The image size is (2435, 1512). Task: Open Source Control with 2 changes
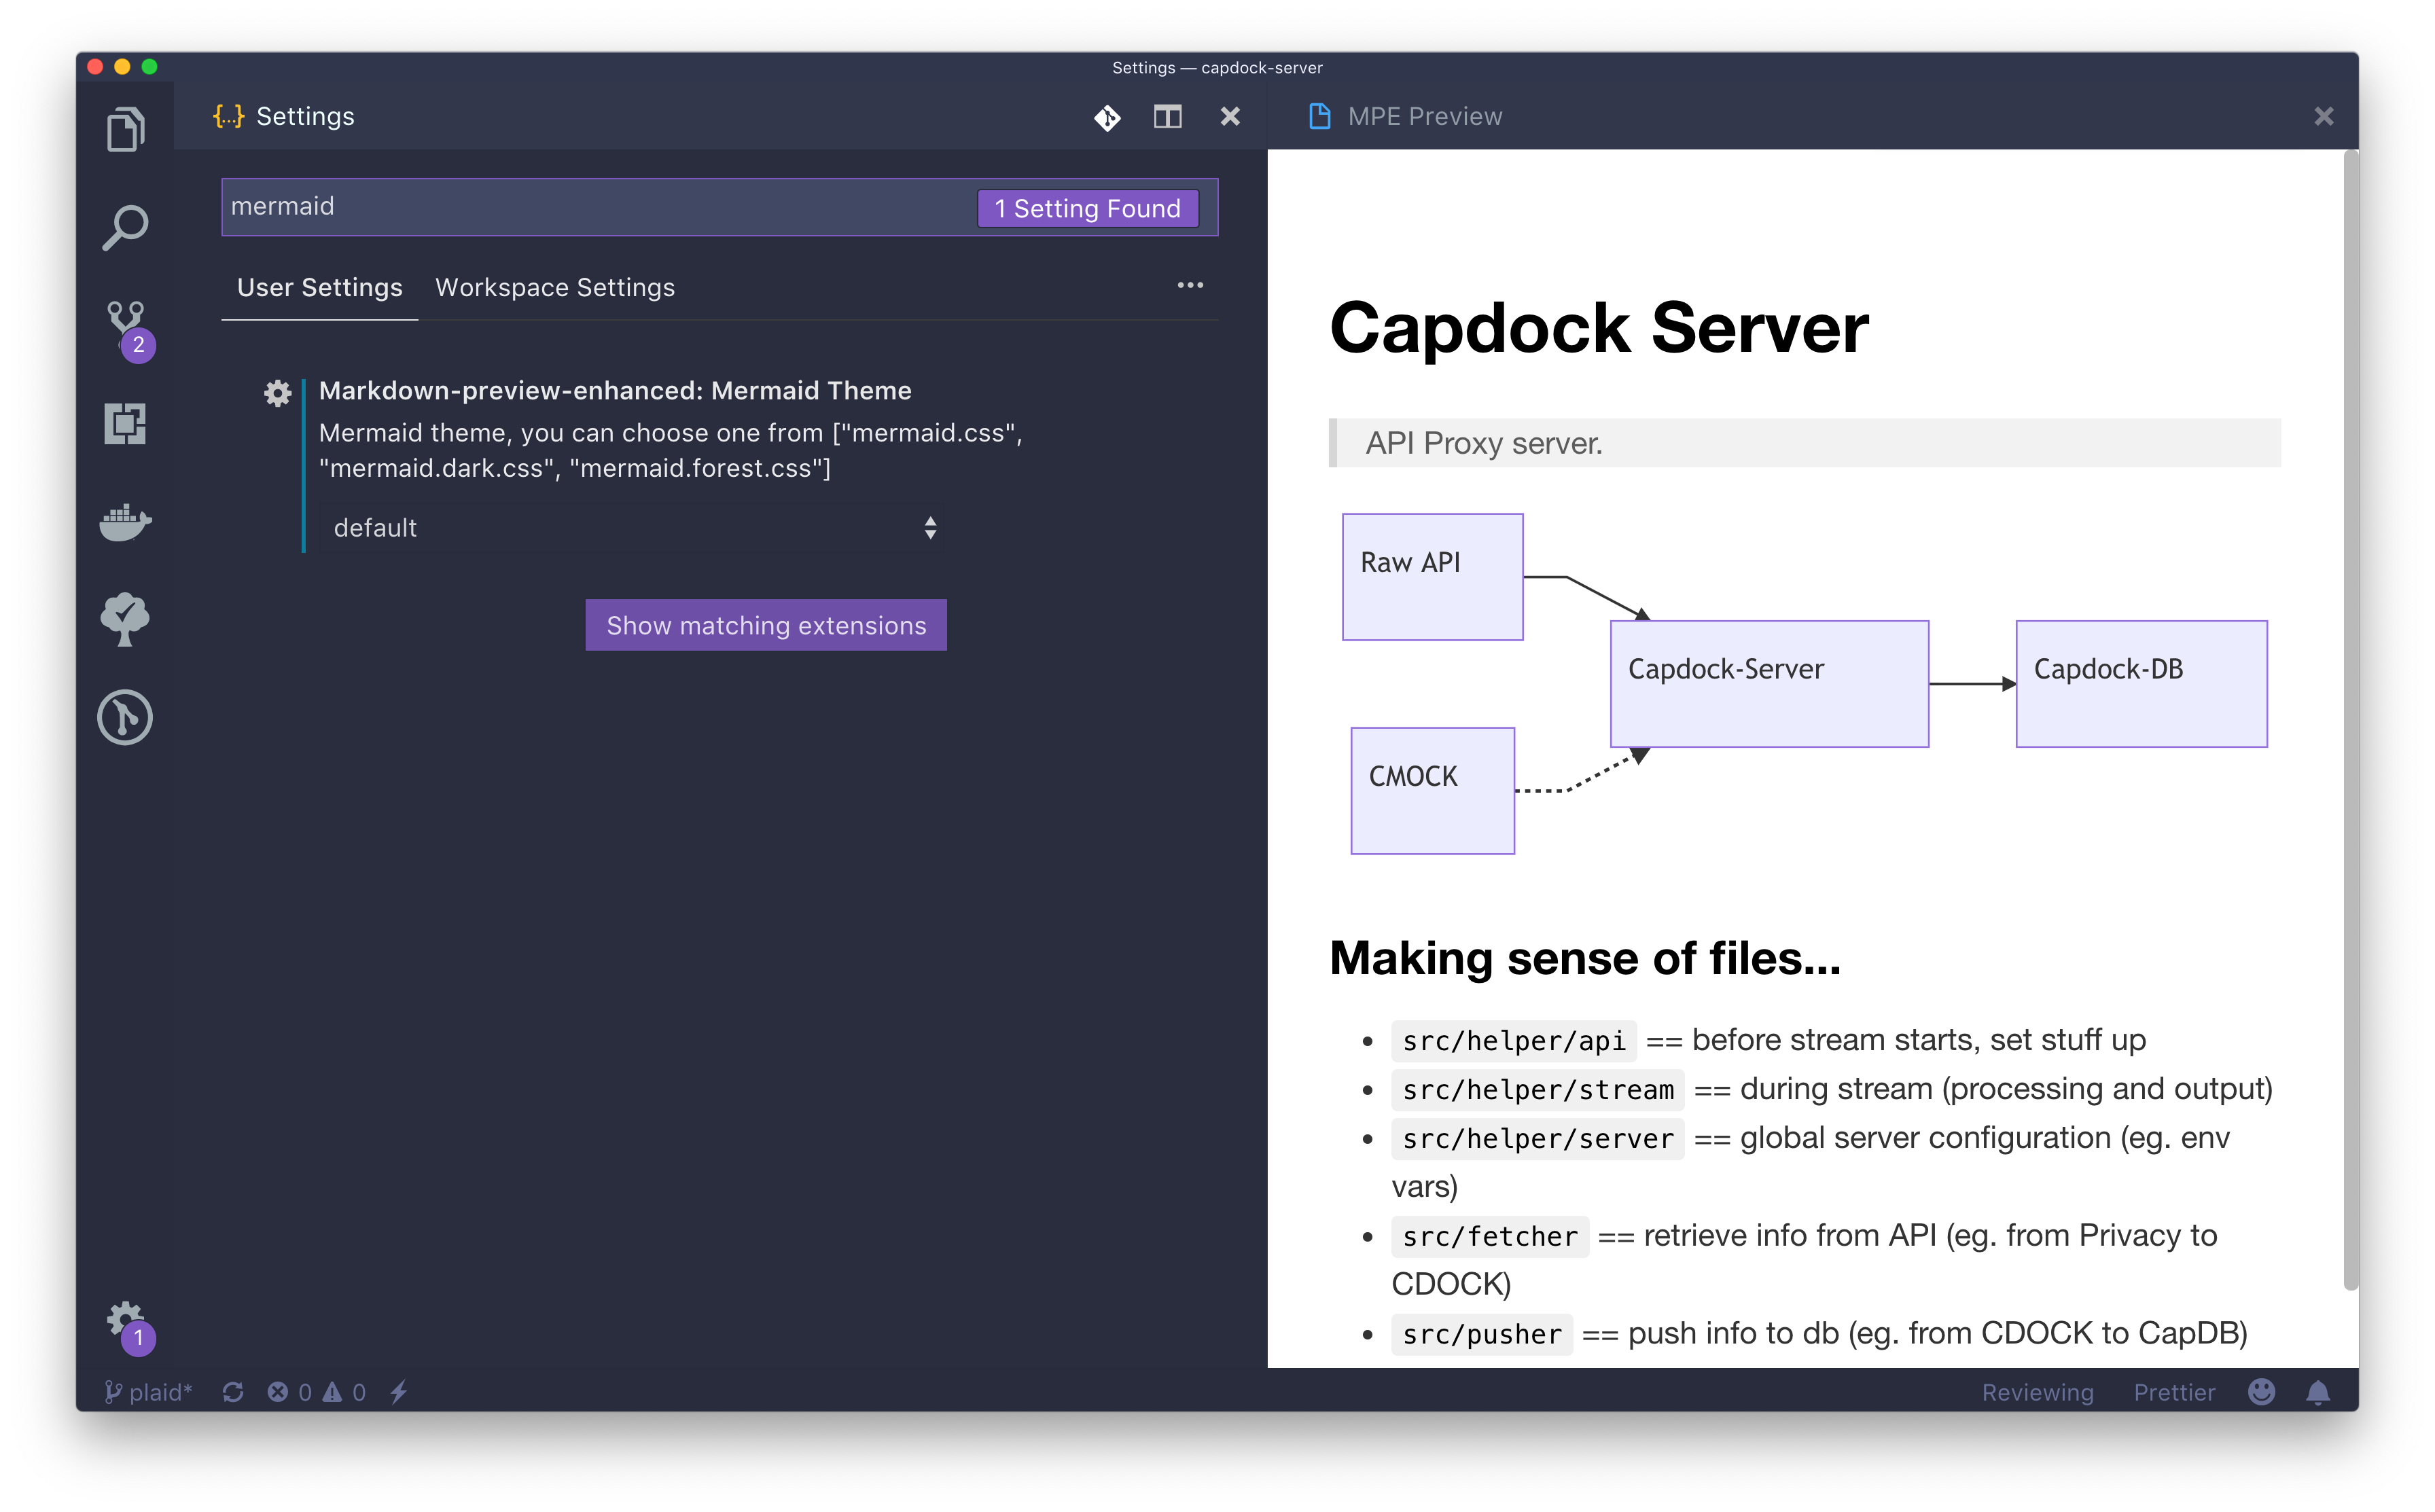click(x=128, y=328)
